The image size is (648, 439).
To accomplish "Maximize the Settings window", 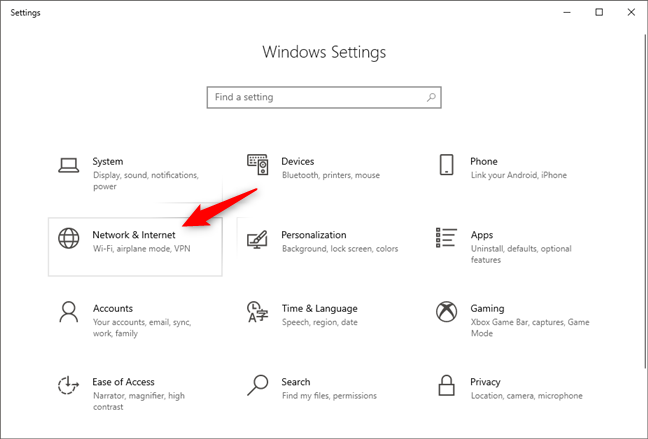I will (599, 12).
